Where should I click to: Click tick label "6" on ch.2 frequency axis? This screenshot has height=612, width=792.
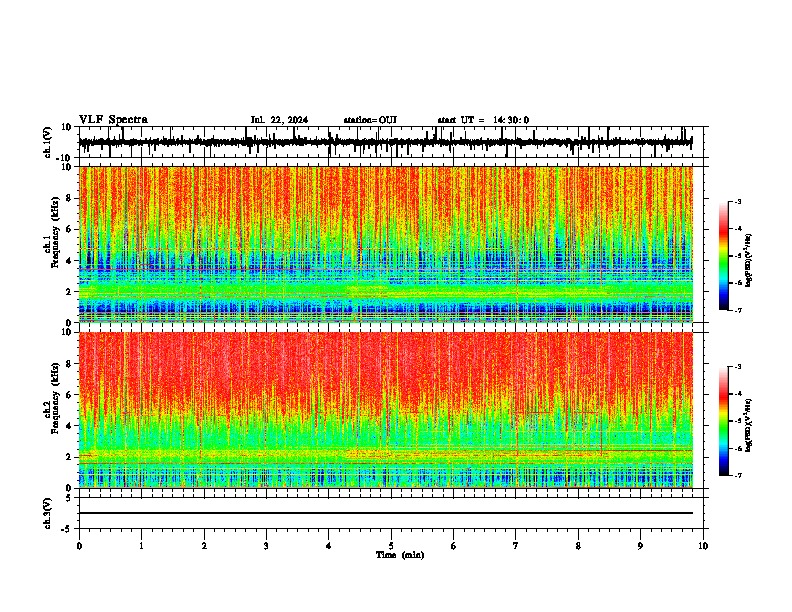click(x=69, y=395)
